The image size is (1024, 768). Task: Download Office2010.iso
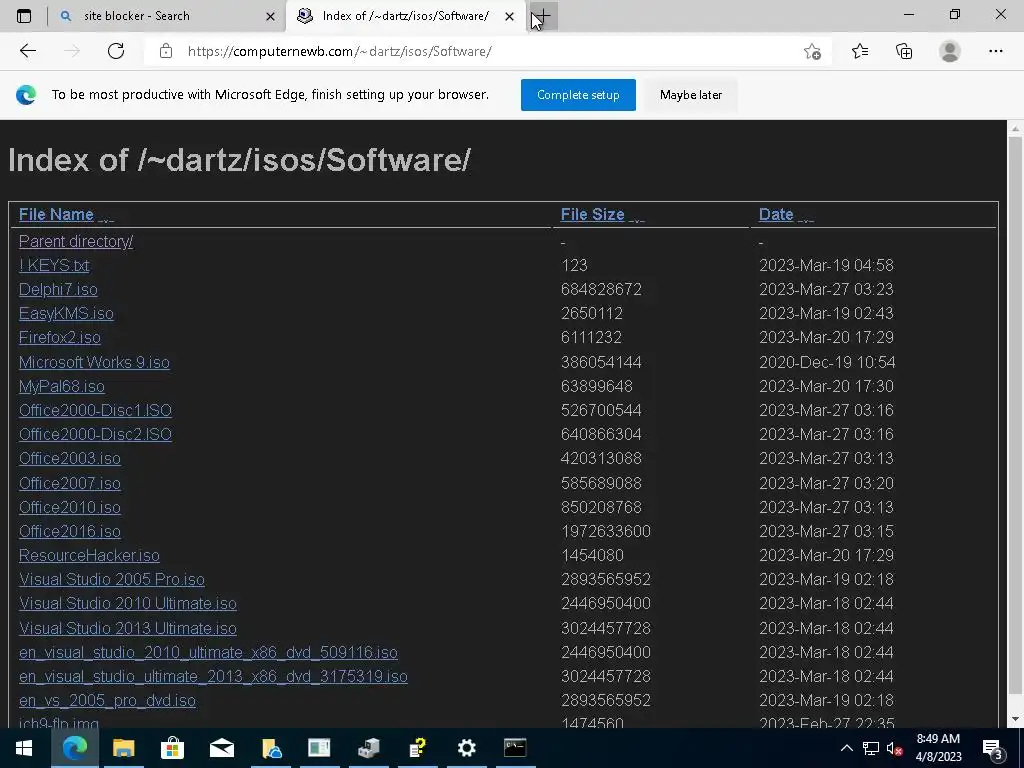tap(70, 507)
